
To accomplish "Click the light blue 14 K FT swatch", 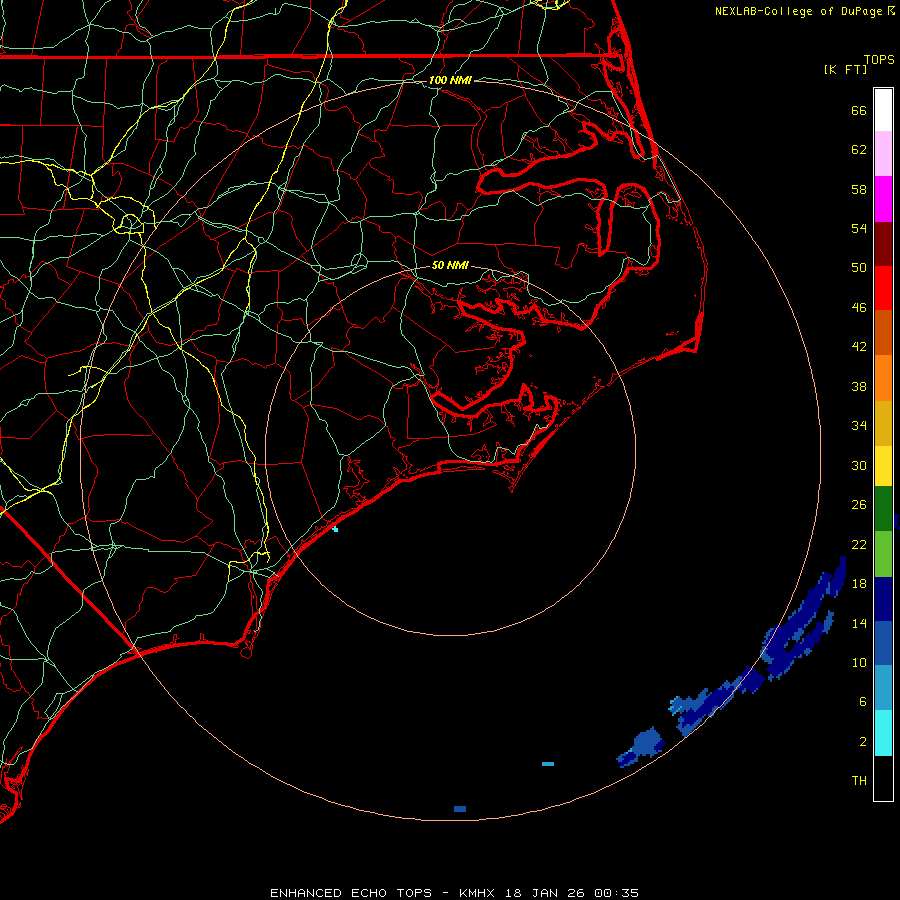I will coord(883,688).
